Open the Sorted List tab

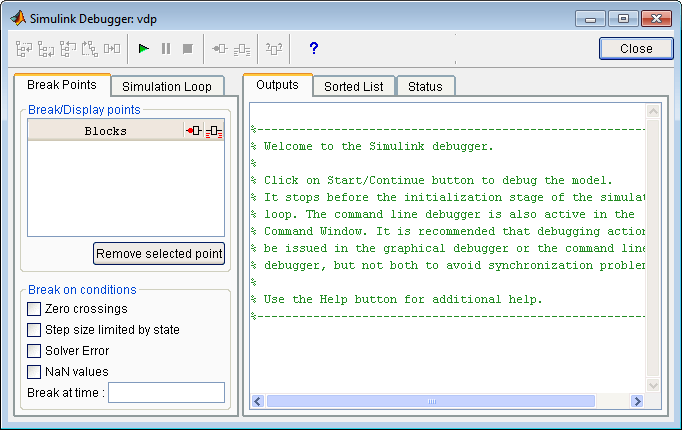(x=354, y=87)
